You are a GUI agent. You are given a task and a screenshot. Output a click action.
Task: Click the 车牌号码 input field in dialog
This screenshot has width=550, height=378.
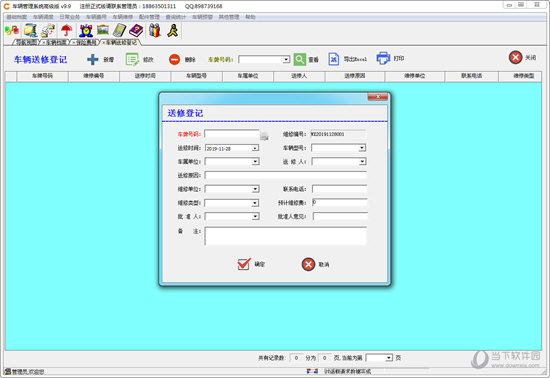(232, 134)
